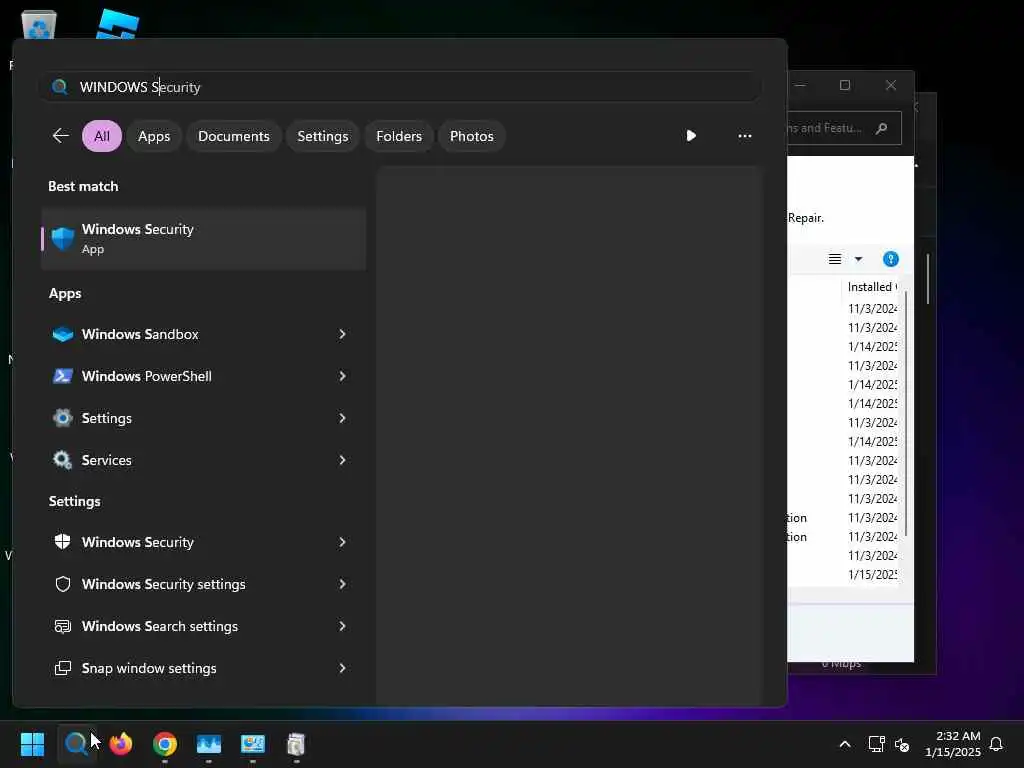Expand Windows PowerShell result chevron
Image resolution: width=1024 pixels, height=768 pixels.
(x=342, y=376)
